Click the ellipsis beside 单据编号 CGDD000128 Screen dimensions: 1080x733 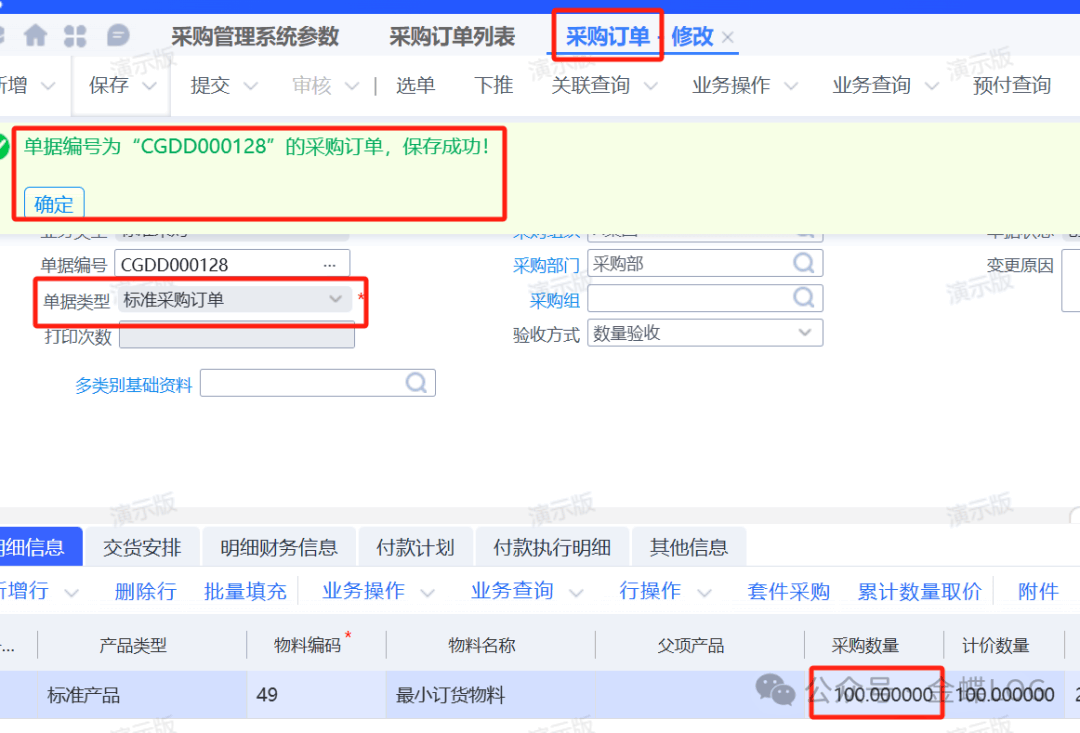[x=330, y=265]
